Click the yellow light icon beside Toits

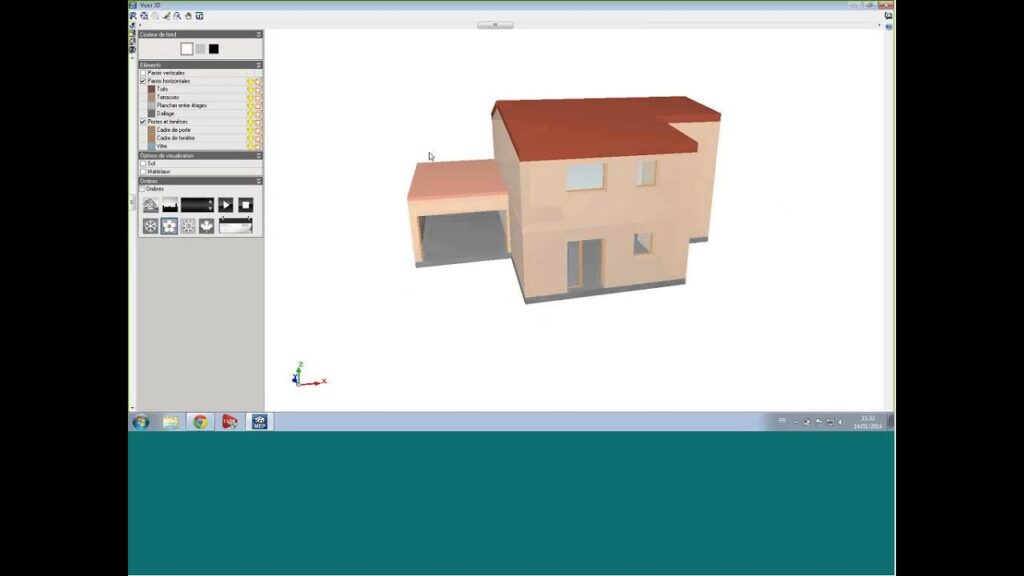250,89
